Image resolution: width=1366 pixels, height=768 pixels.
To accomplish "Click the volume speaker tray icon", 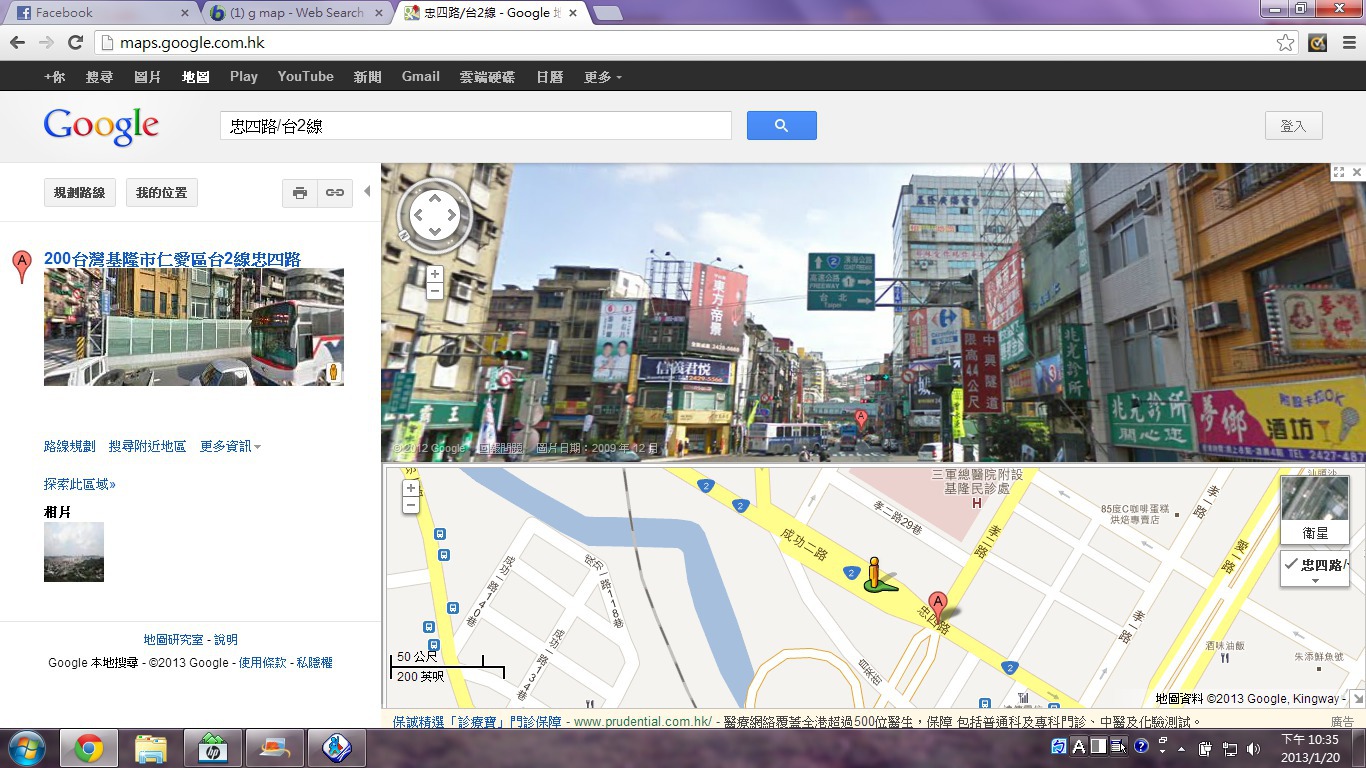I will (x=1253, y=747).
